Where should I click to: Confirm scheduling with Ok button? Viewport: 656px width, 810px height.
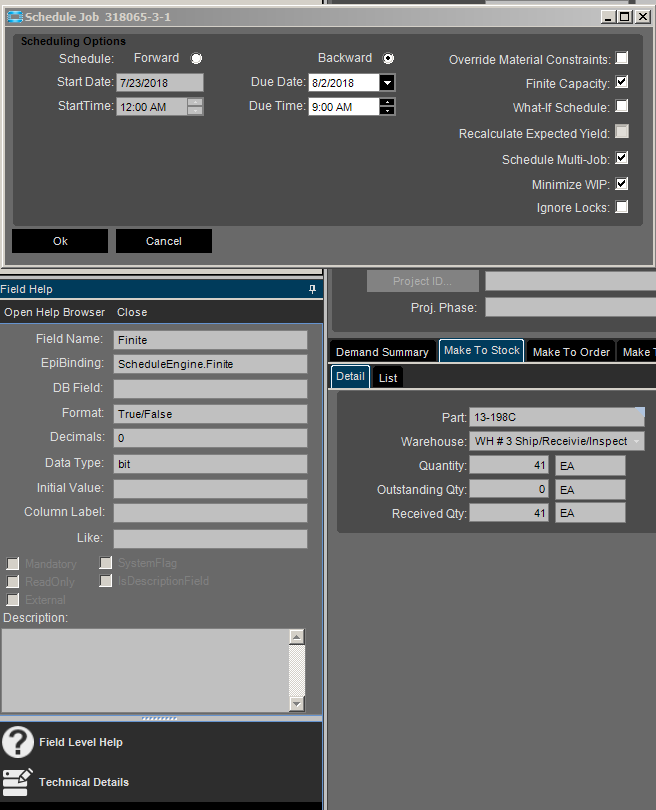click(x=60, y=241)
